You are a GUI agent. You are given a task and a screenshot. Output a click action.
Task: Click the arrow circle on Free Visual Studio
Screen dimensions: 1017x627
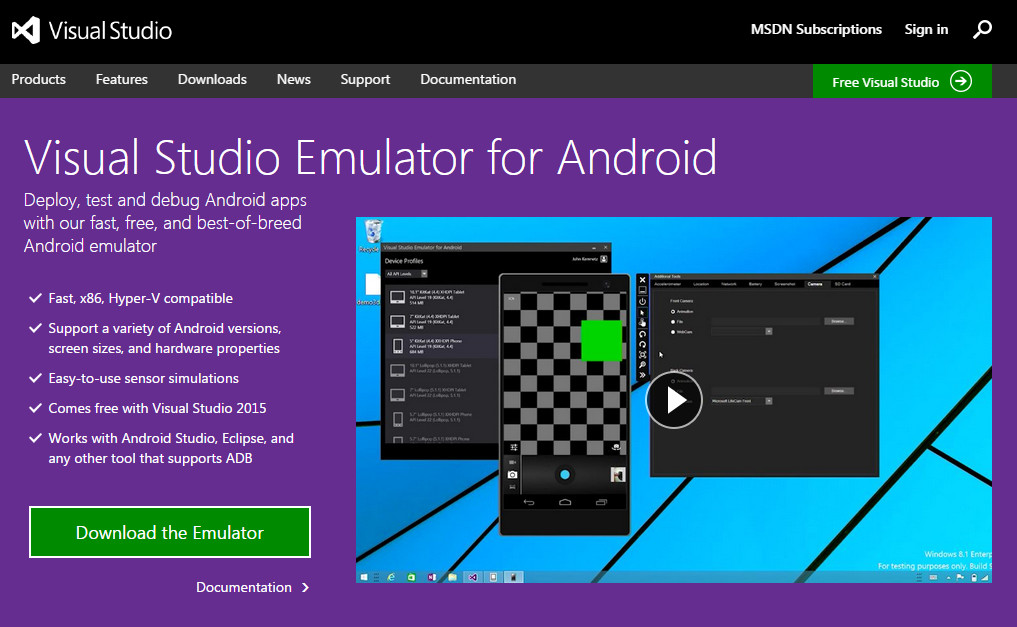coord(961,82)
